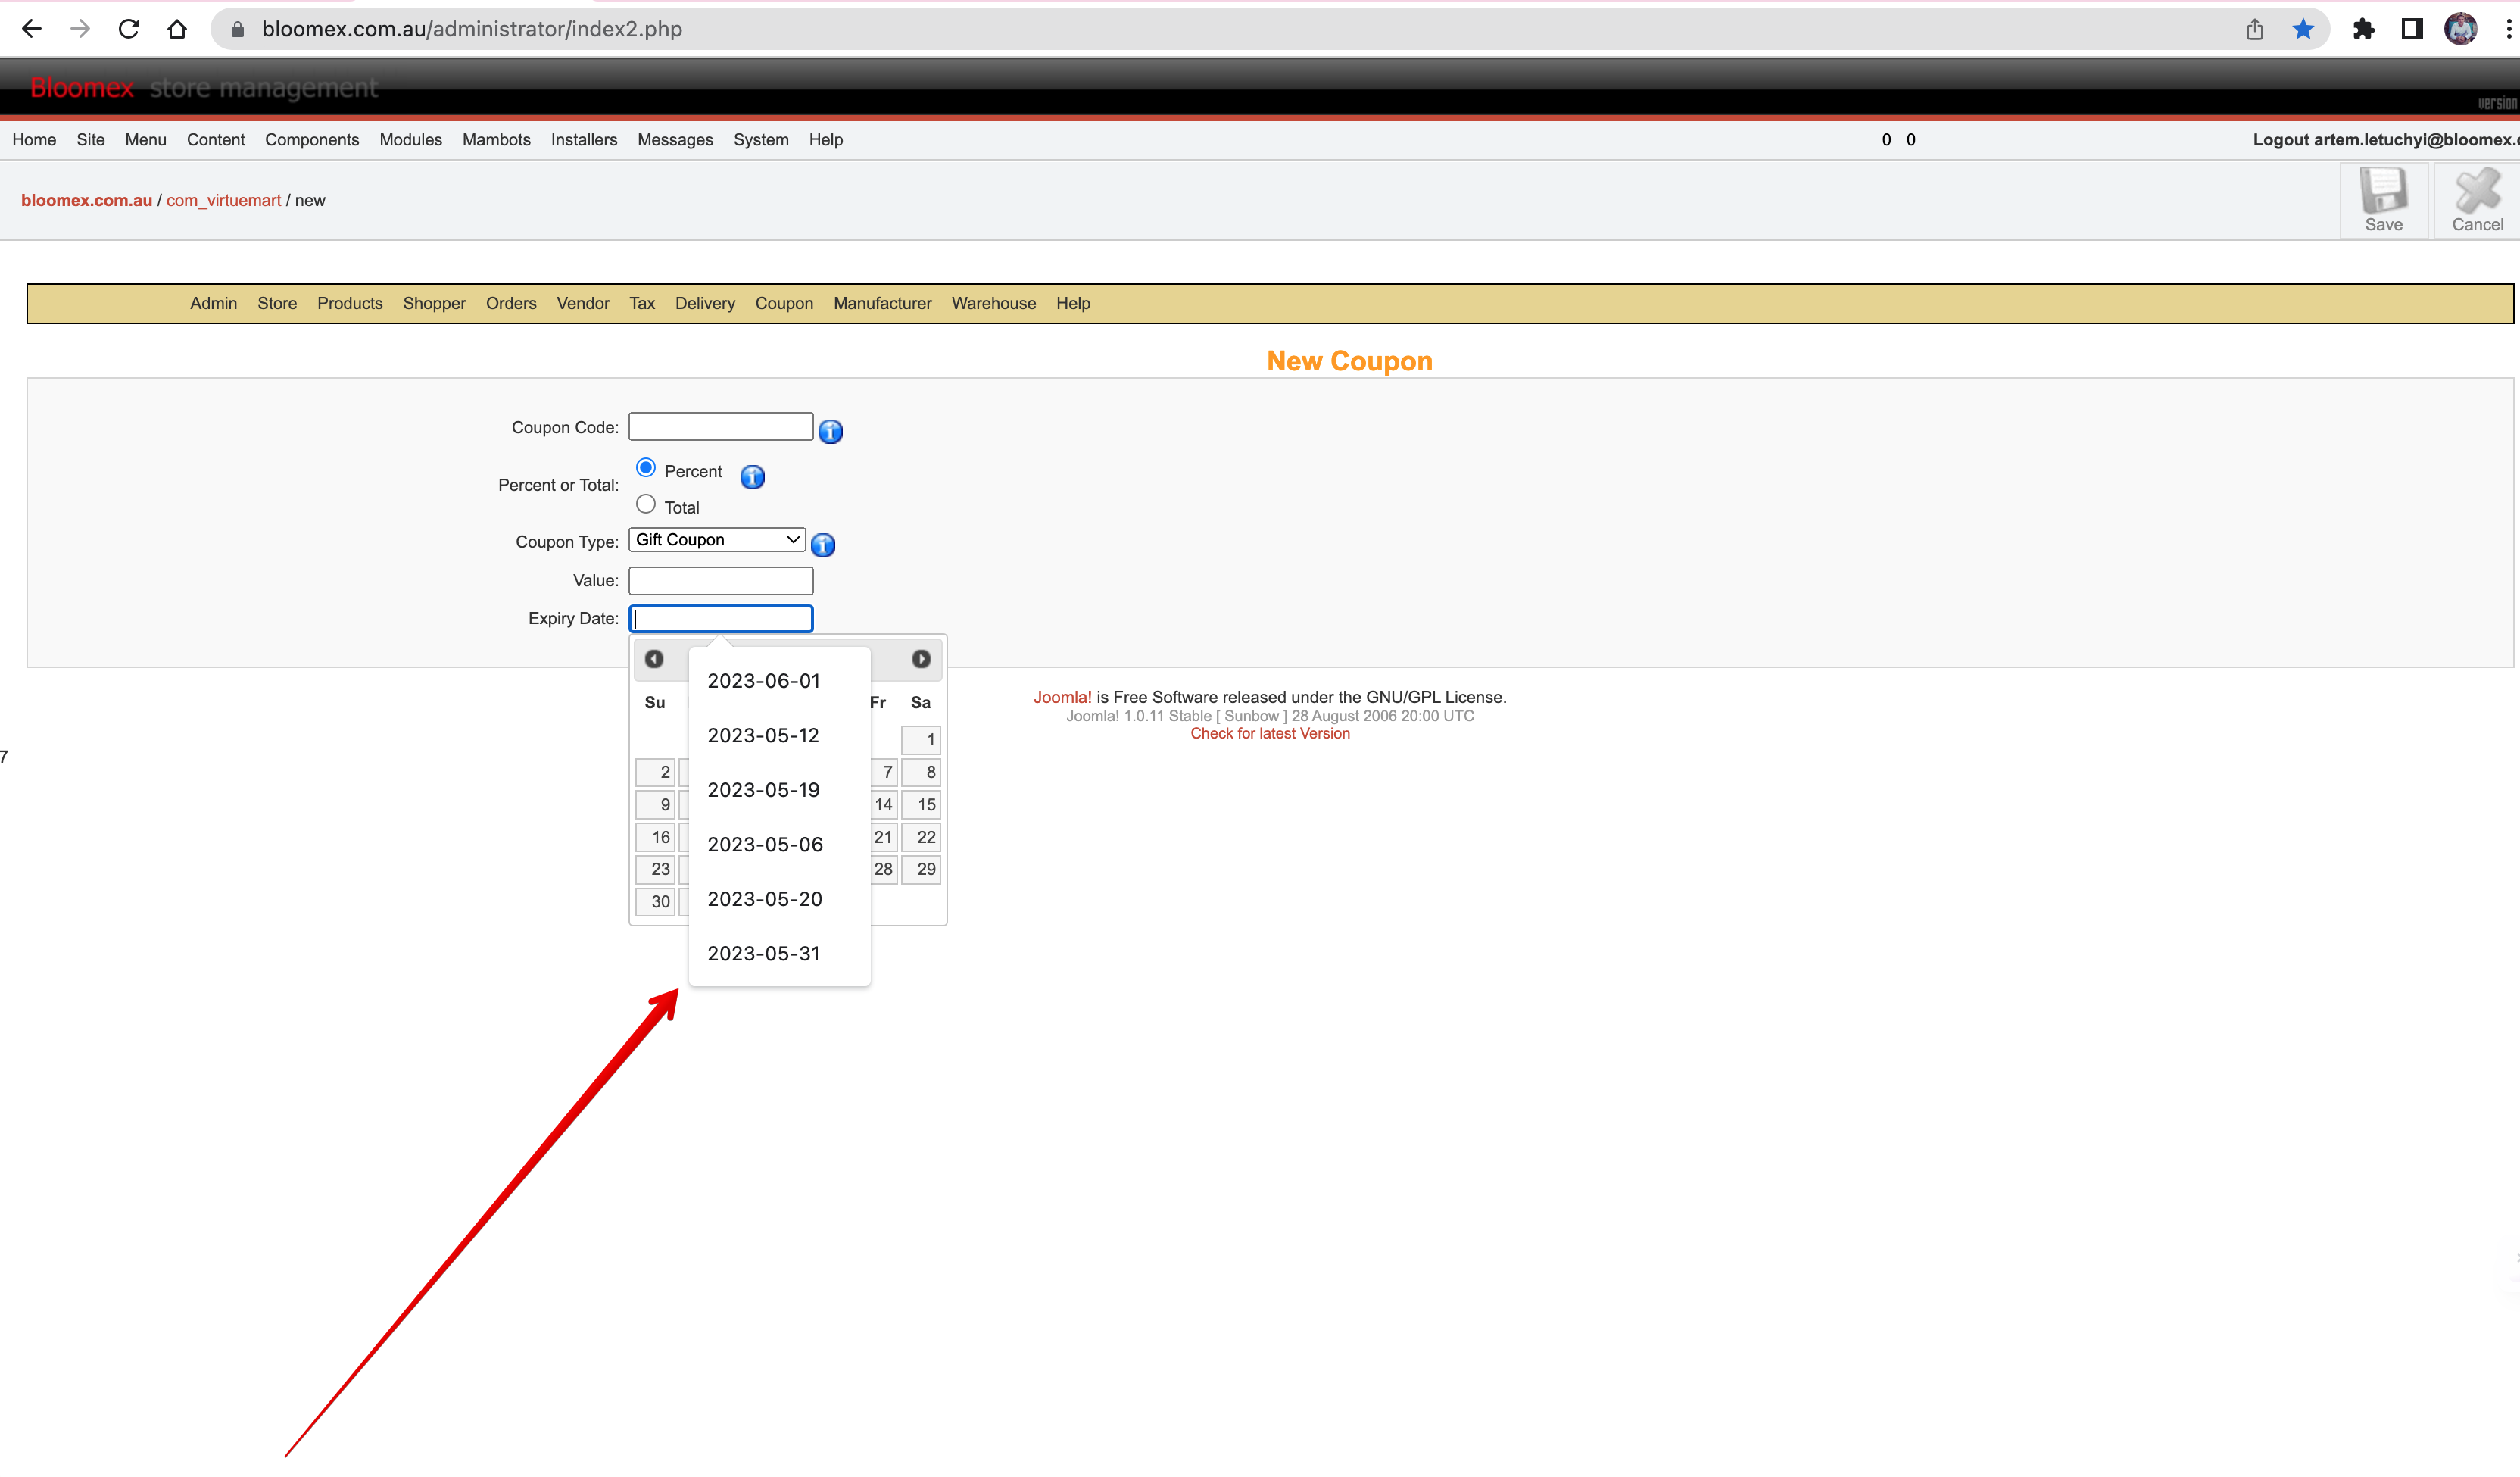Click the Save floppy disk icon
The height and width of the screenshot is (1477, 2520).
[x=2384, y=190]
